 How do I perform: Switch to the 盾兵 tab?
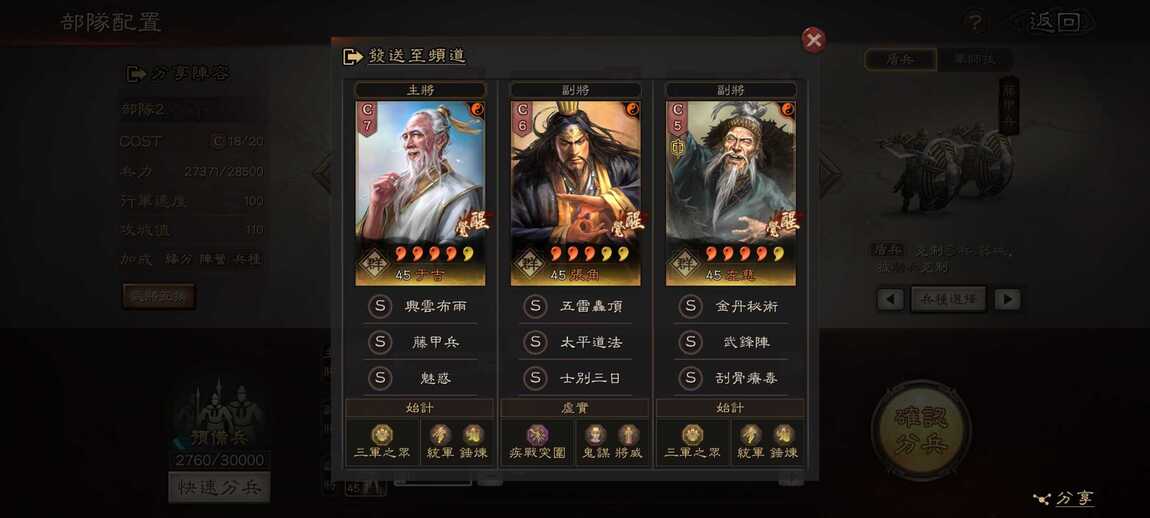(901, 59)
